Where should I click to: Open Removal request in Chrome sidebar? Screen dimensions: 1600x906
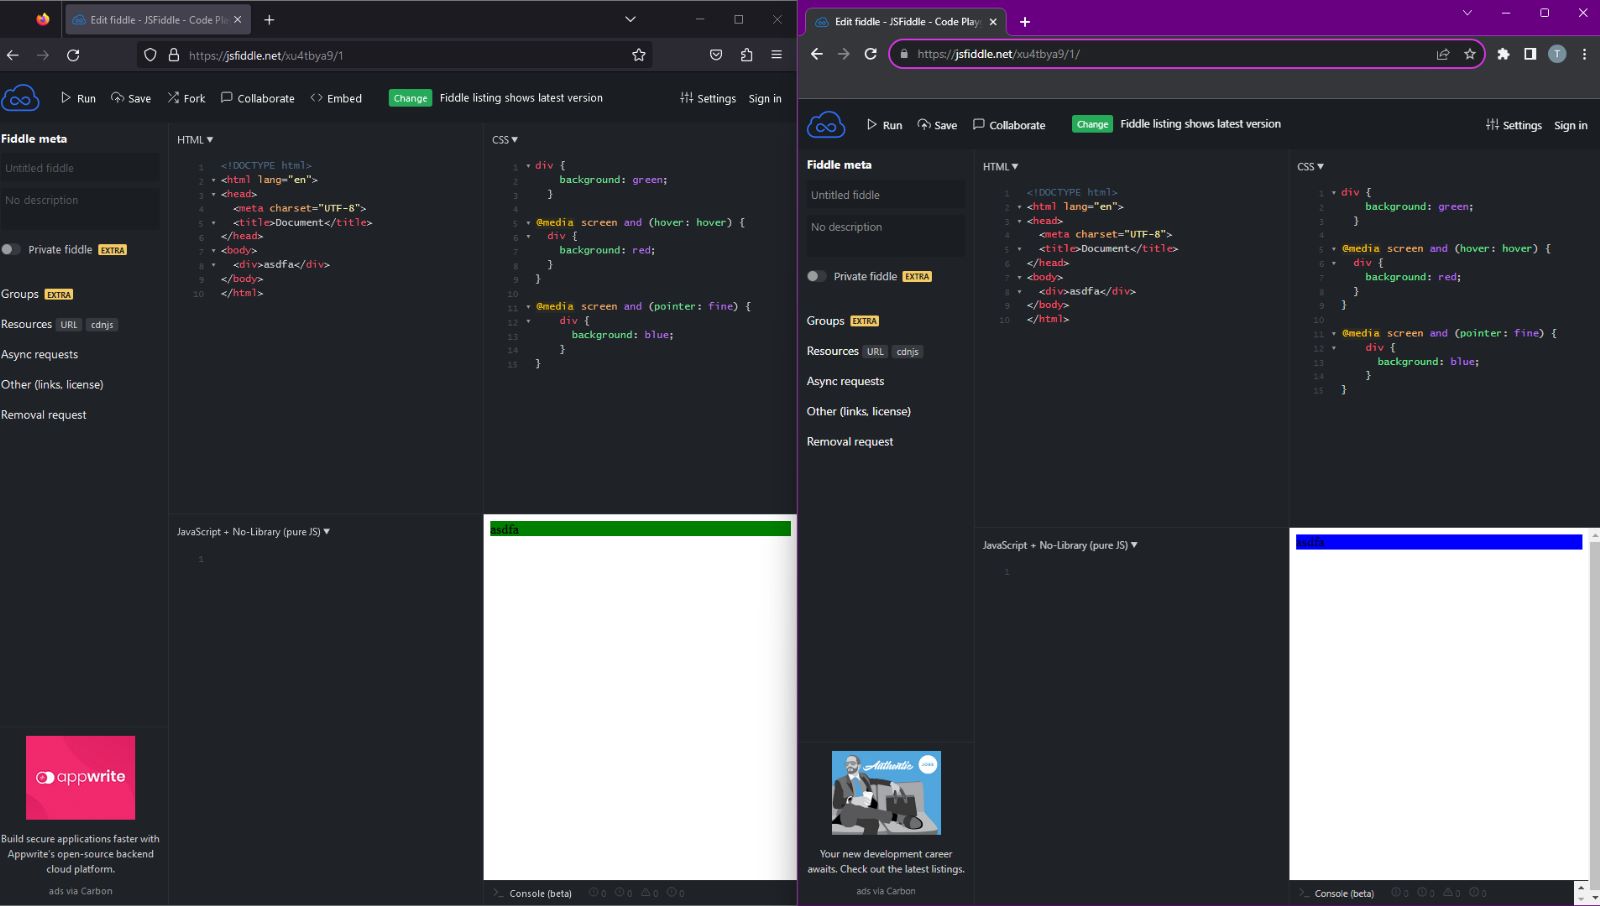[850, 441]
